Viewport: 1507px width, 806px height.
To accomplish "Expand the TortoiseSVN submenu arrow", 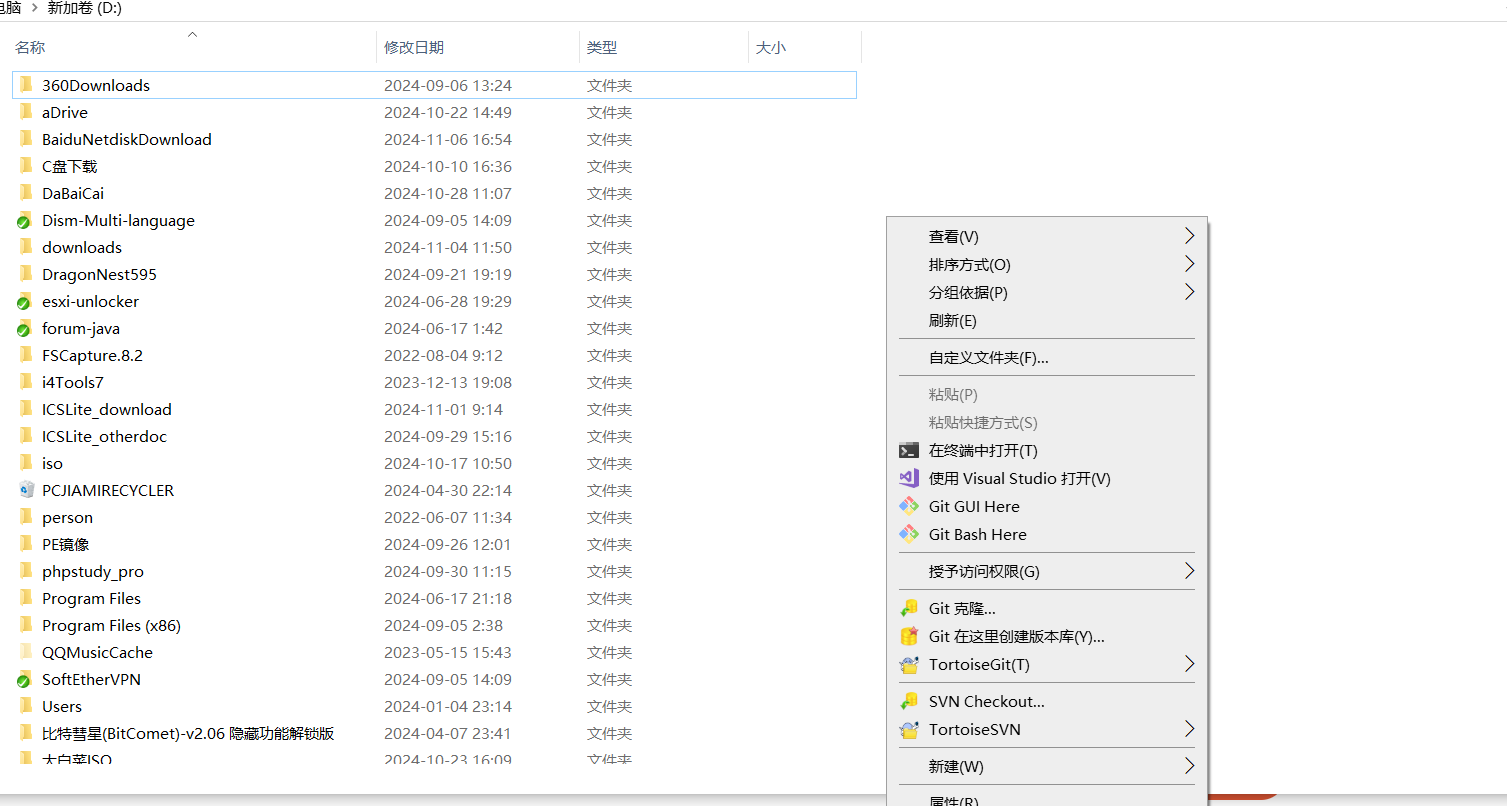I will [1189, 729].
